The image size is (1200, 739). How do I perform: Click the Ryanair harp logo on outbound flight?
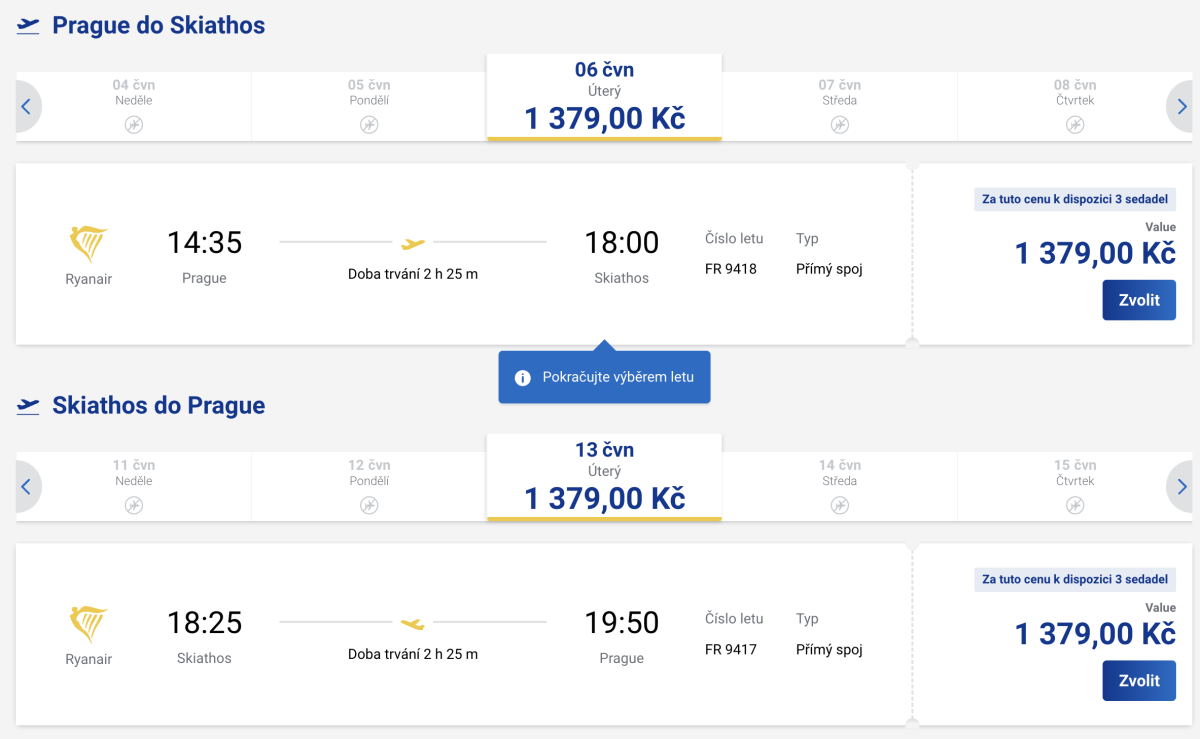[88, 244]
